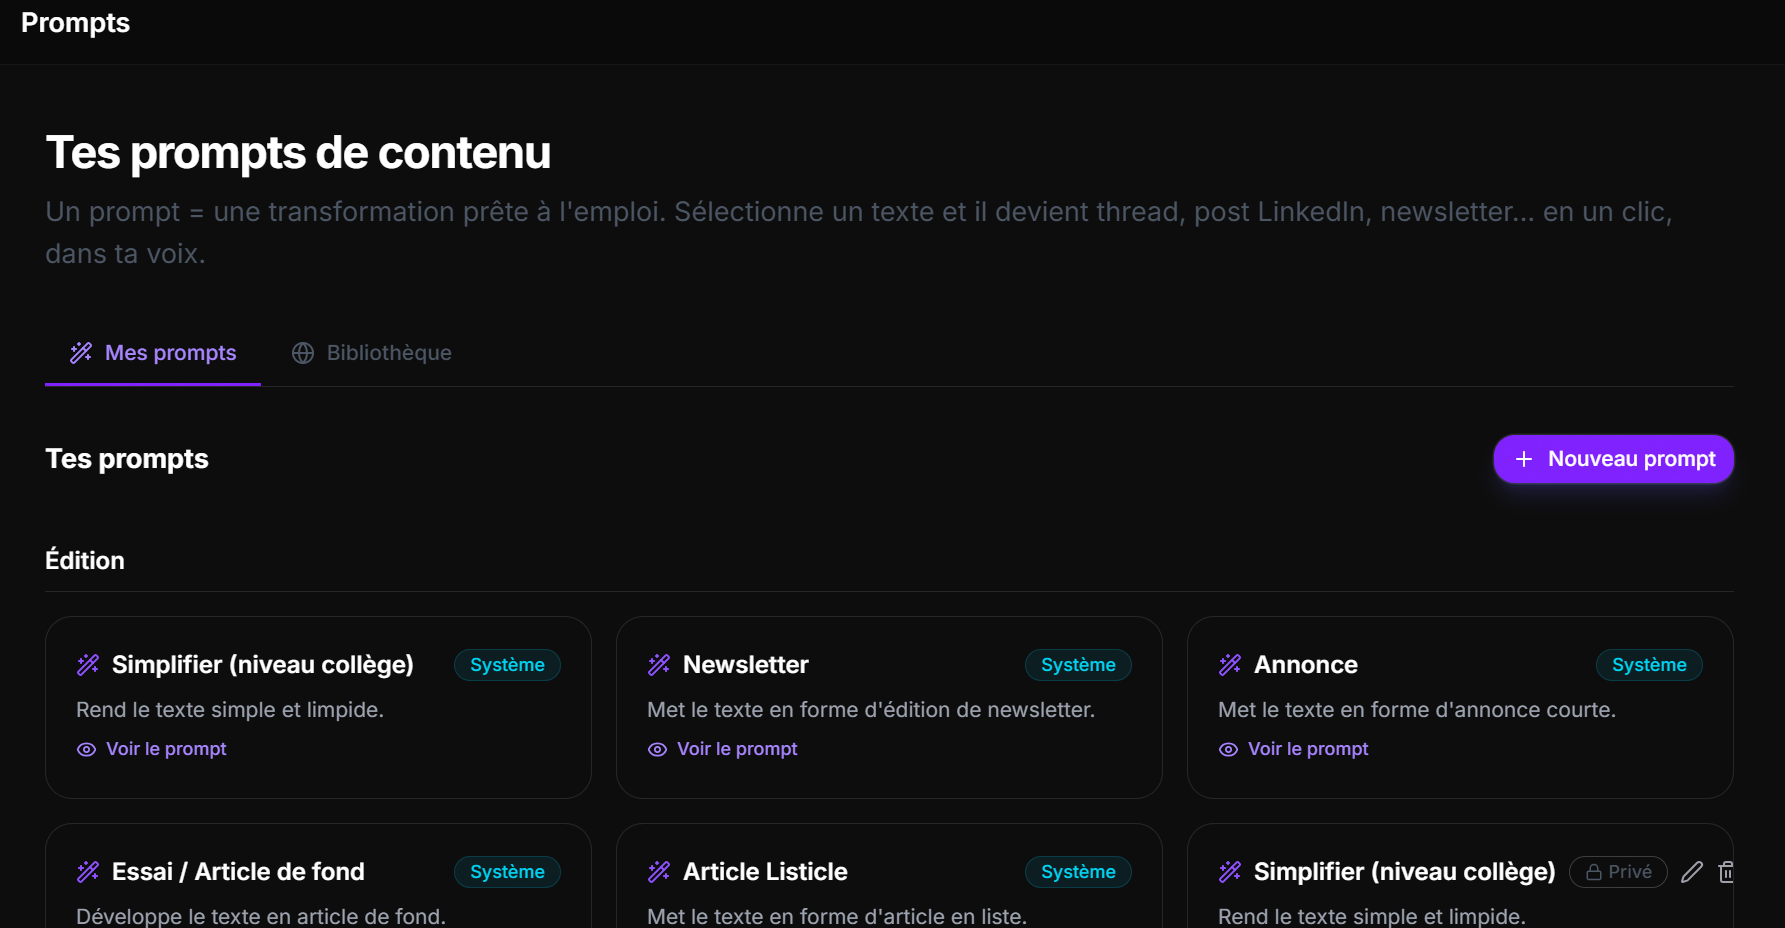The height and width of the screenshot is (928, 1785).
Task: Create a new prompt with Nouveau prompt
Action: [x=1613, y=459]
